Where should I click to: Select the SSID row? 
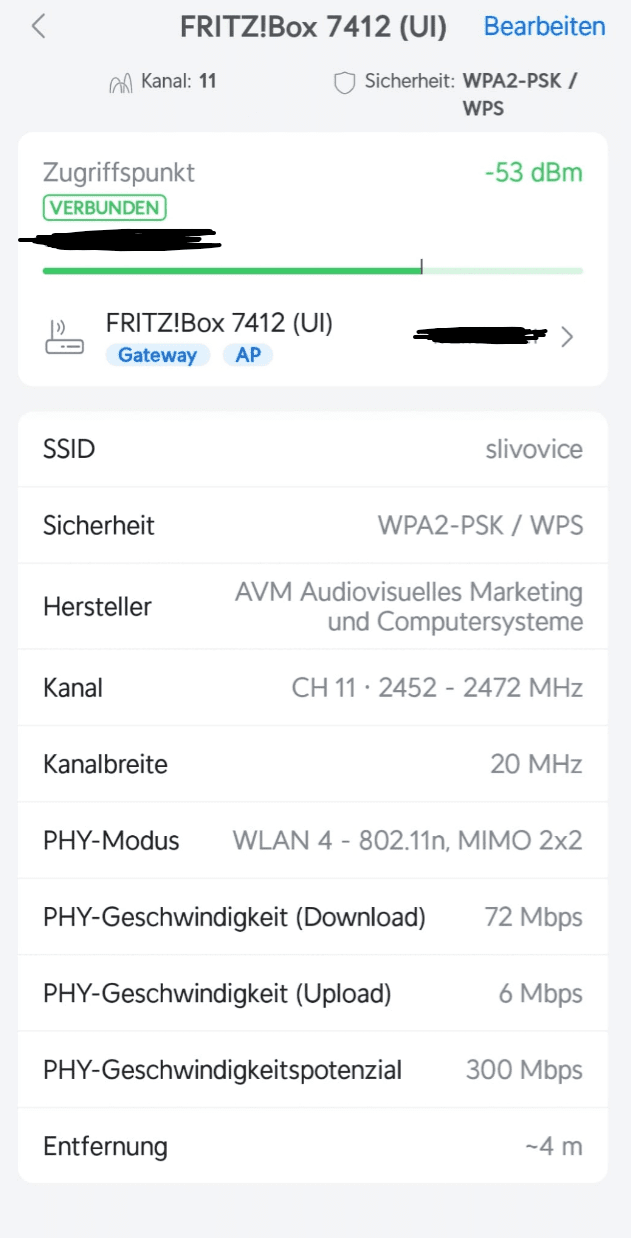(x=312, y=449)
